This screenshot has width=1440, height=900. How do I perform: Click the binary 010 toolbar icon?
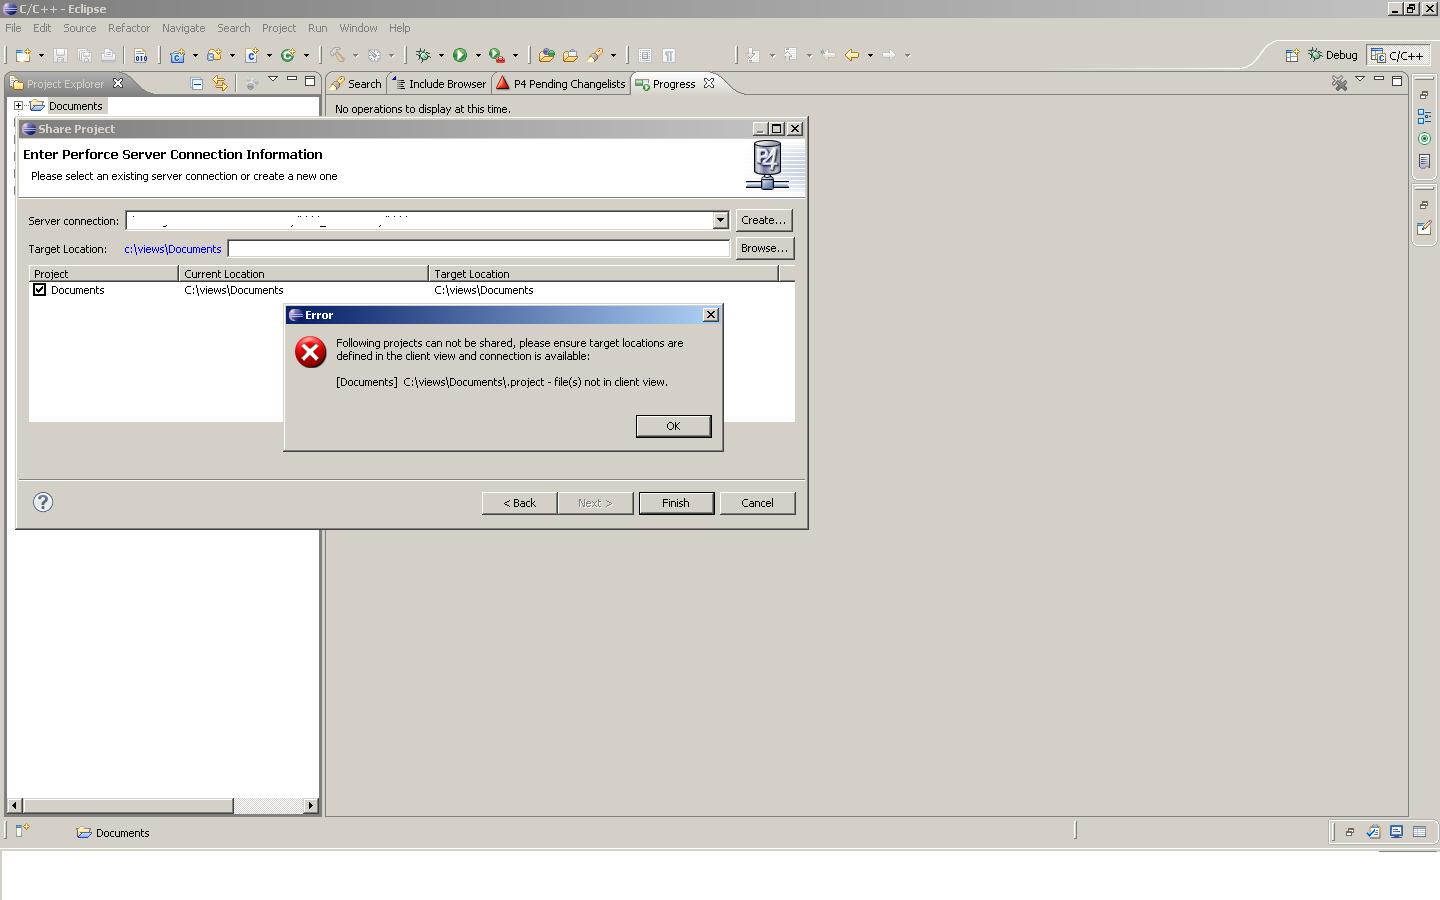(x=141, y=55)
